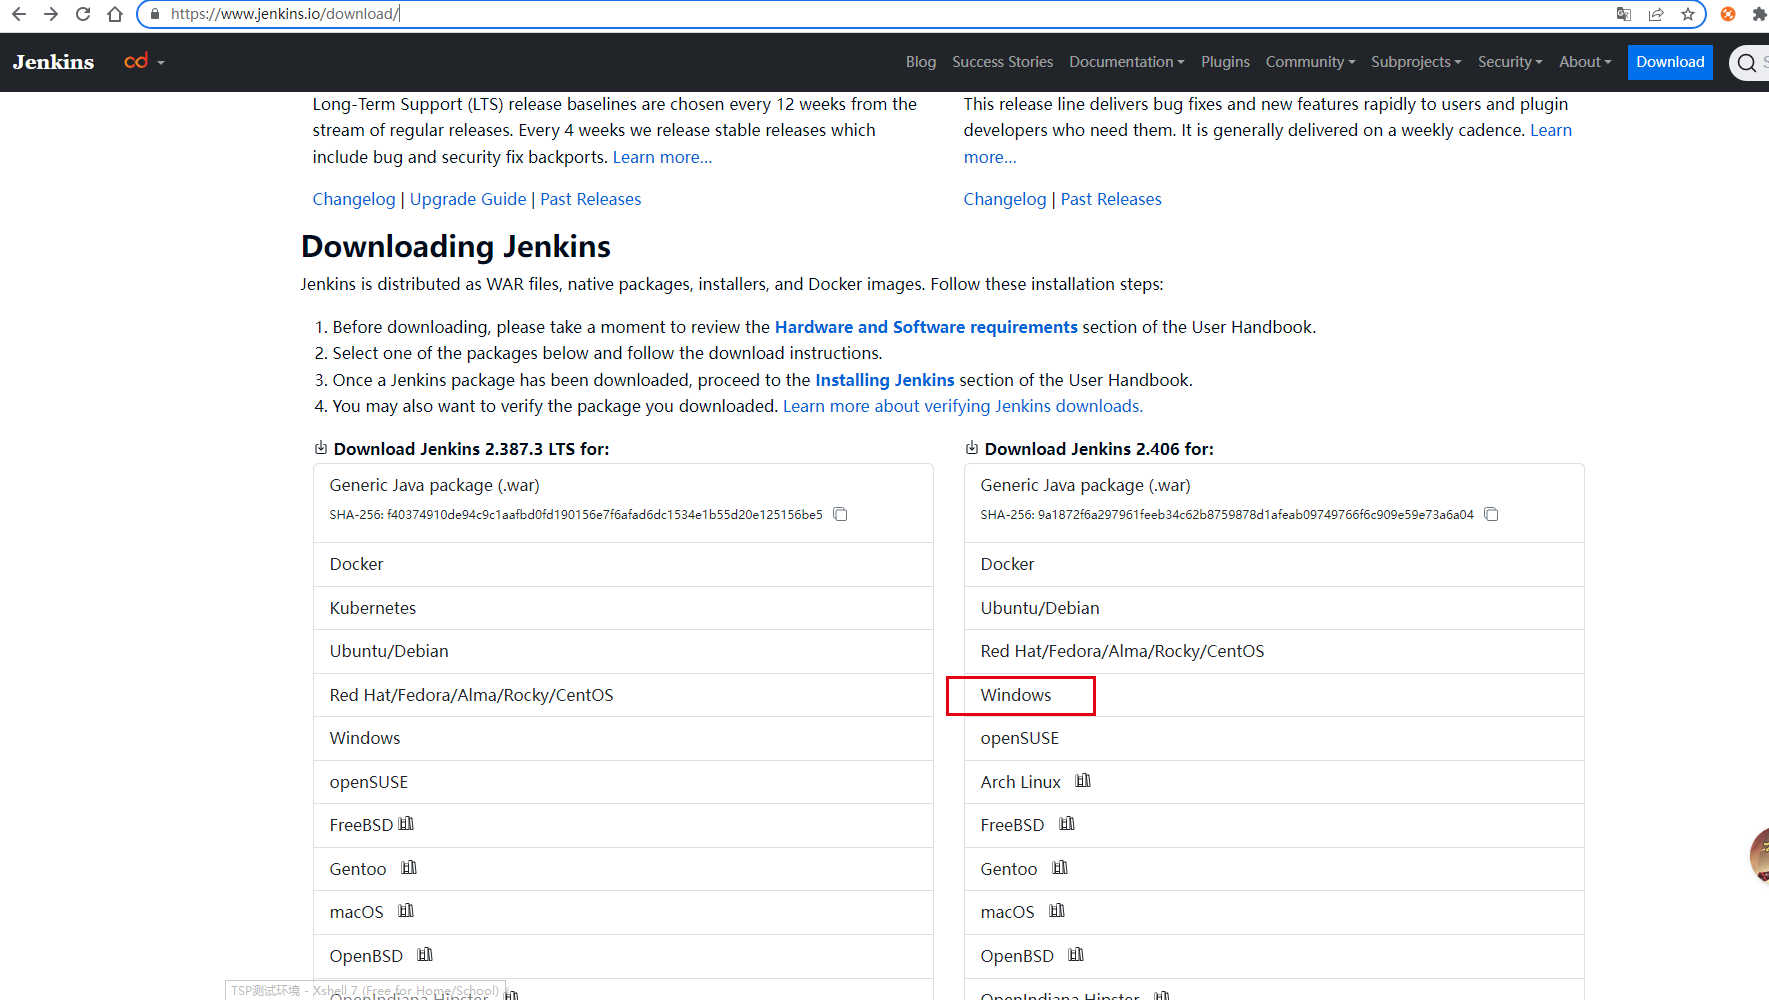Screen dimensions: 1769x1000
Task: Click the blue Download button
Action: click(1670, 62)
